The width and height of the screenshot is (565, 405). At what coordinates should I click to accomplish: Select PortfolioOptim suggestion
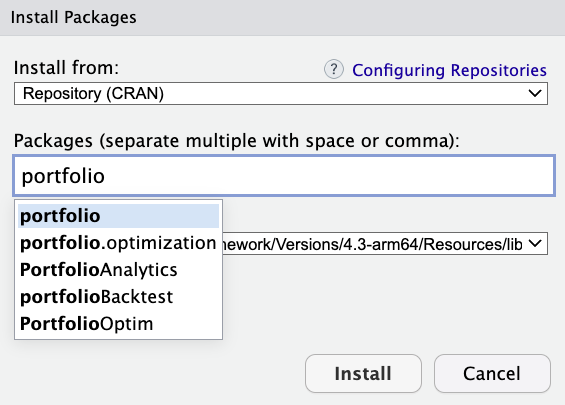pos(118,324)
